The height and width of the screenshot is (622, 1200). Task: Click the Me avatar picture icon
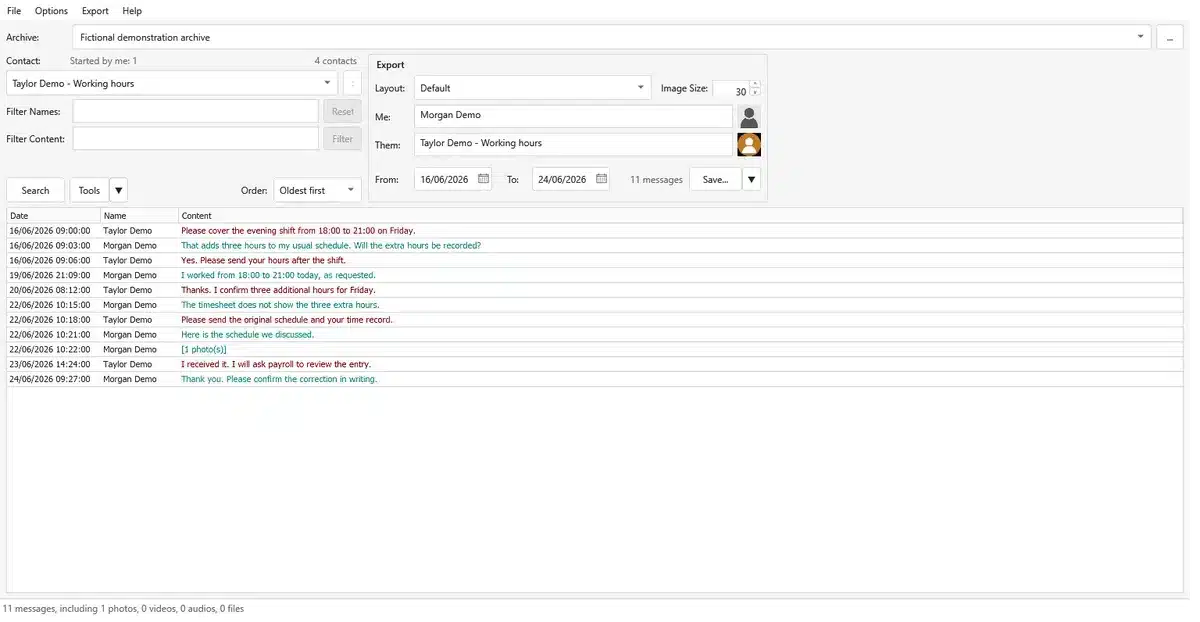pos(749,117)
